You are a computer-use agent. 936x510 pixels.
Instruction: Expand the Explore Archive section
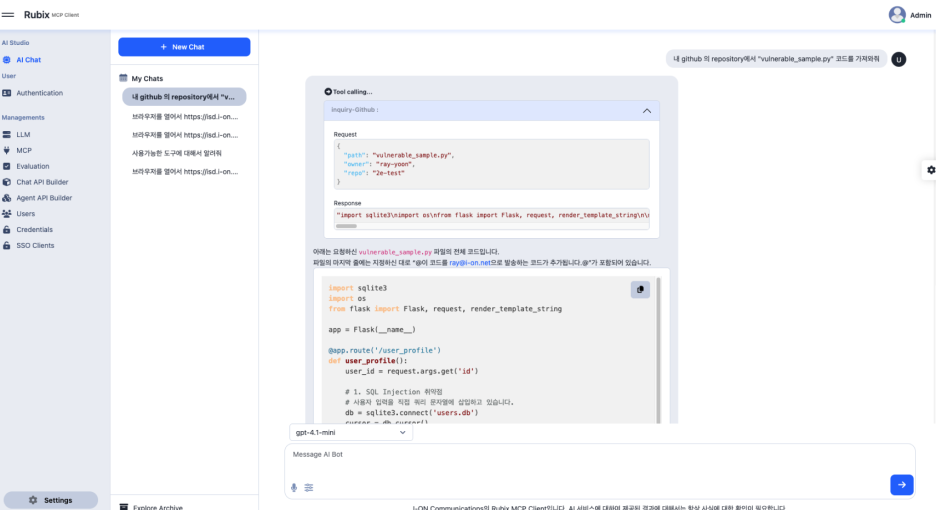point(157,507)
